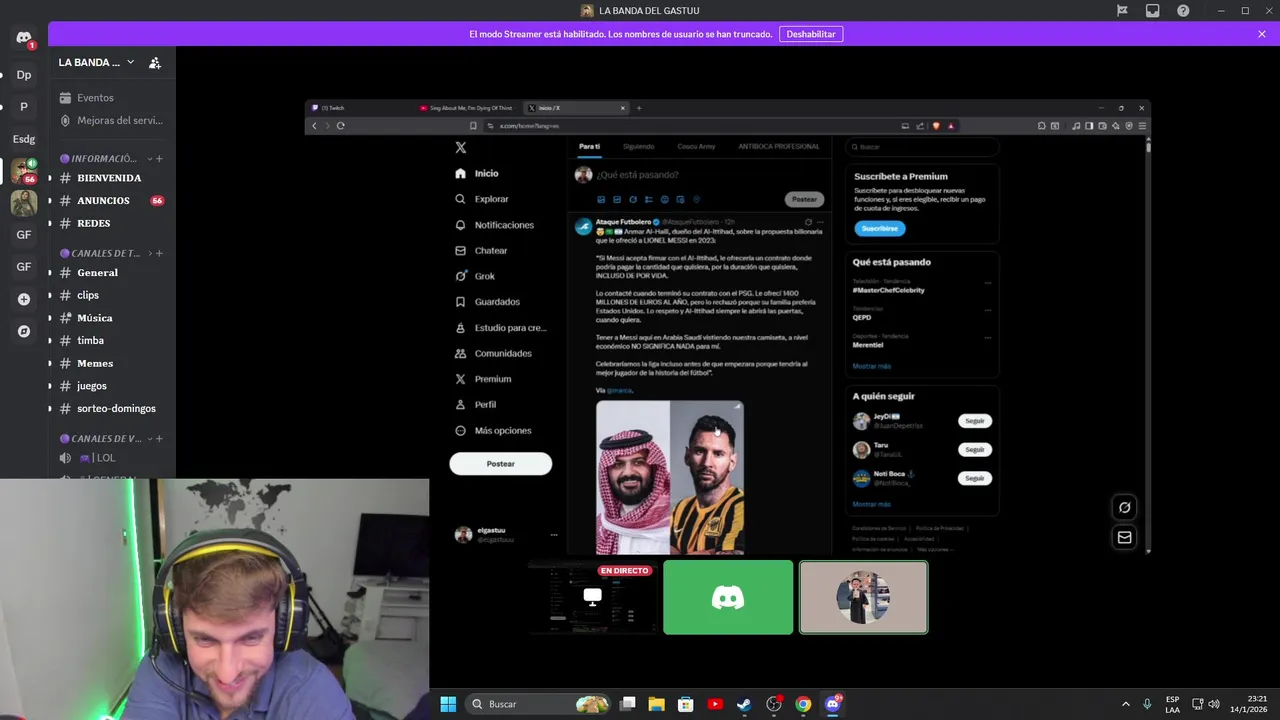Add a channel to the INFORMACIÓN category
The height and width of the screenshot is (720, 1280).
(159, 158)
